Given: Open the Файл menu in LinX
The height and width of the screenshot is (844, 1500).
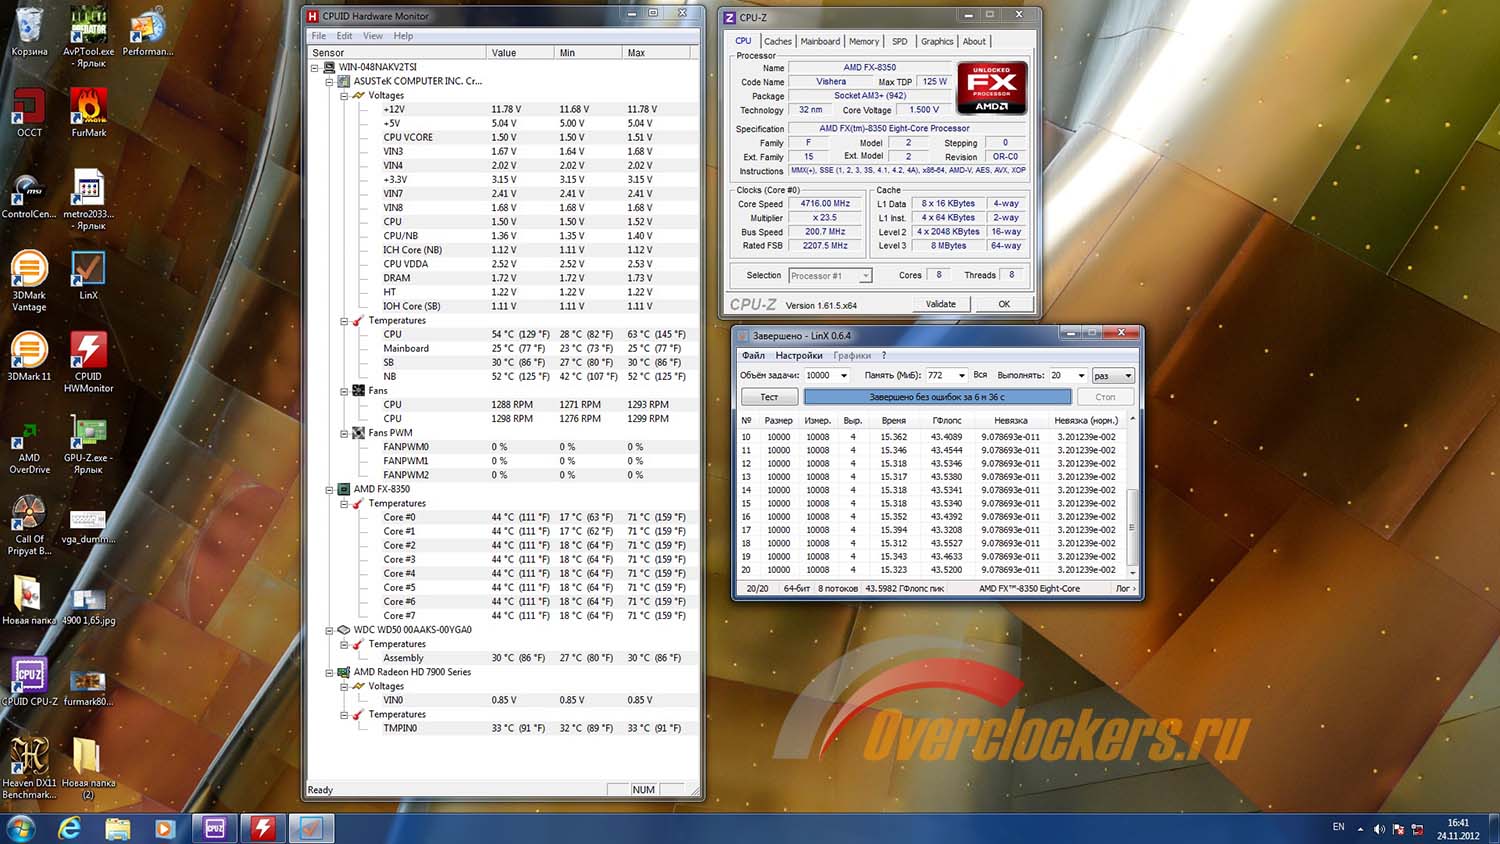Looking at the screenshot, I should (x=753, y=355).
